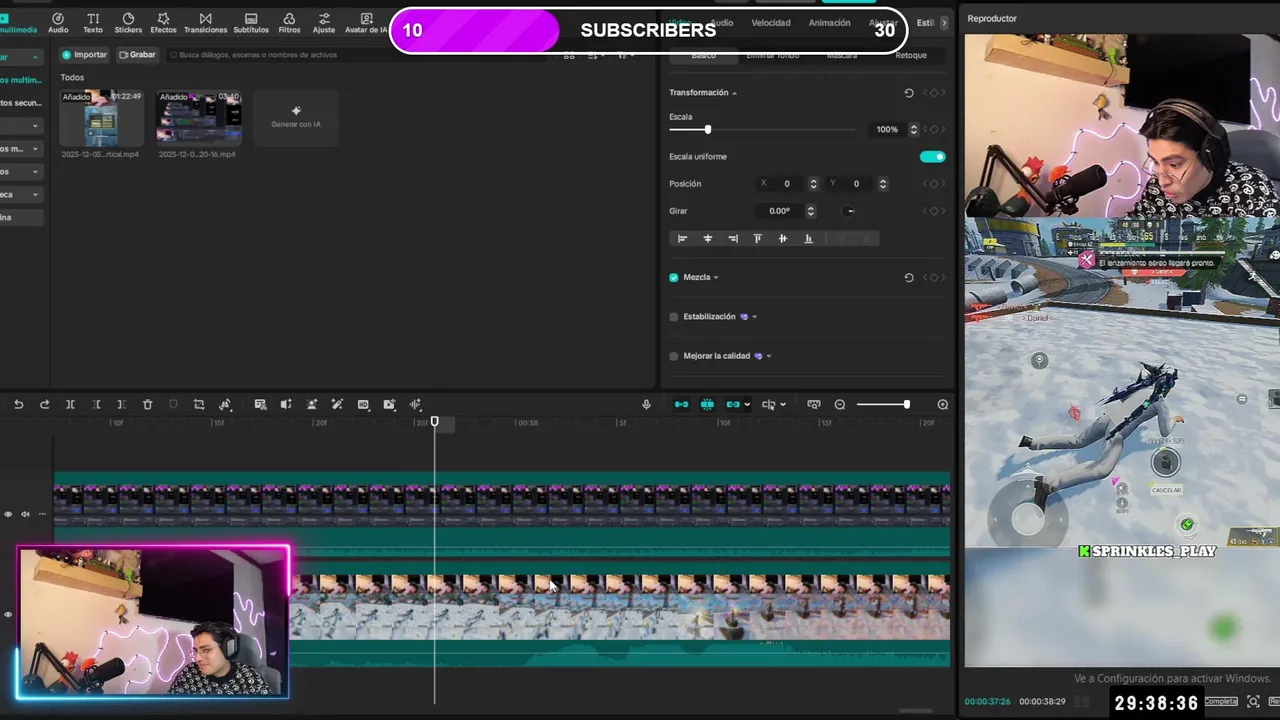This screenshot has width=1280, height=720.
Task: Click the microphone voiceover record icon
Action: click(646, 404)
